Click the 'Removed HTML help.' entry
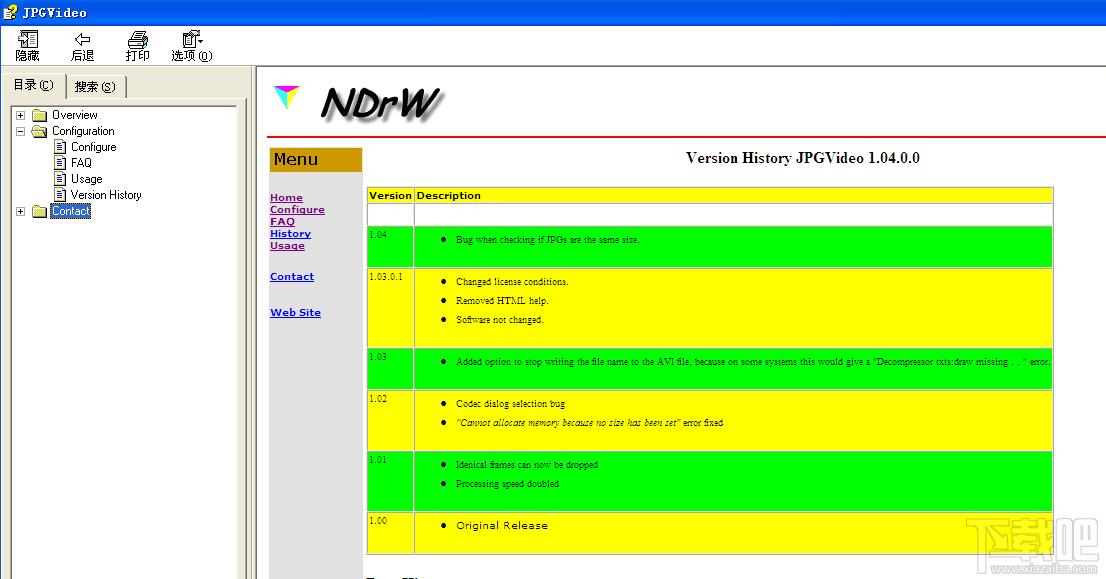 (502, 300)
